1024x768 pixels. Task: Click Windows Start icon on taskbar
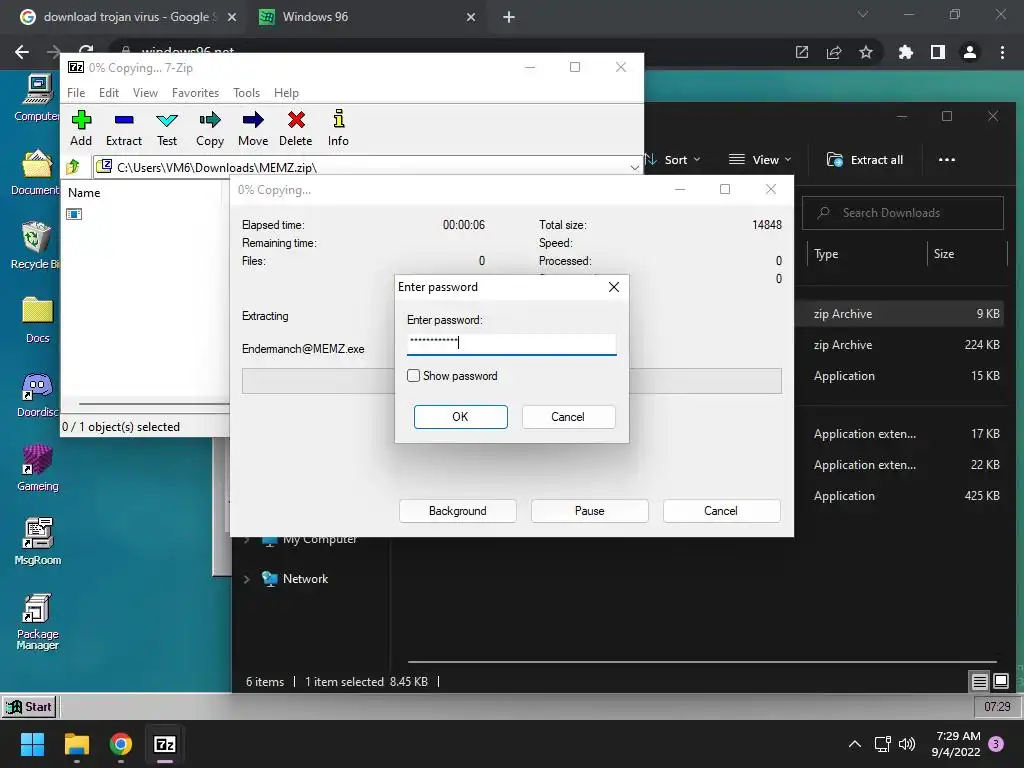coord(32,744)
